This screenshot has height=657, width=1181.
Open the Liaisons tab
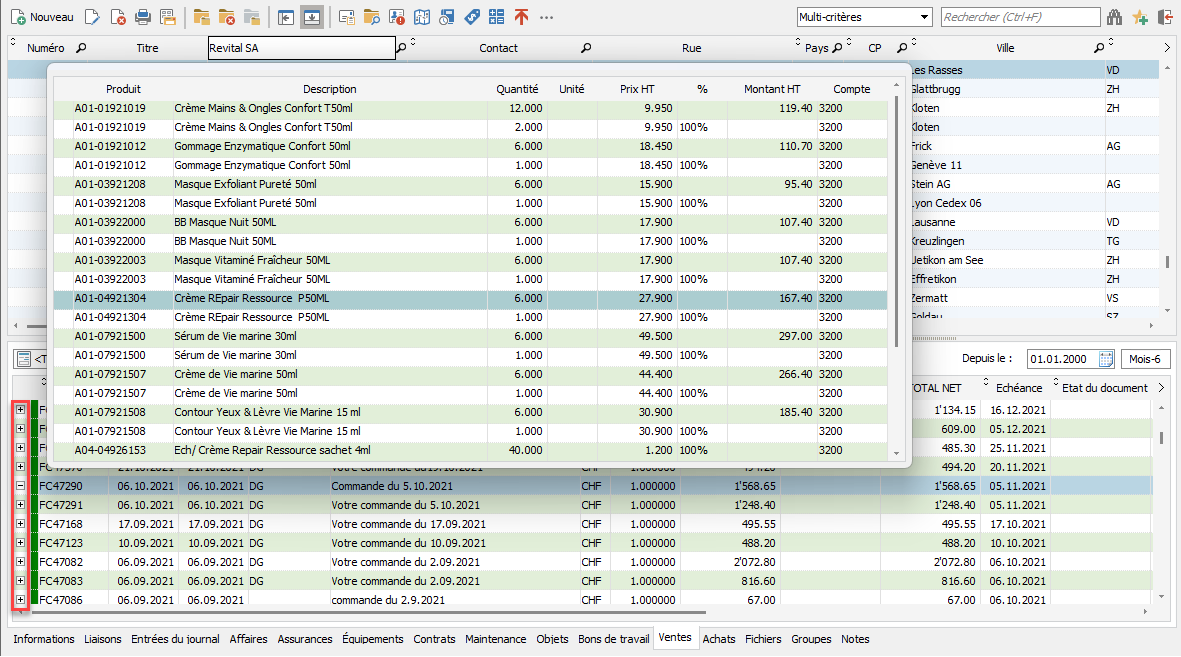(x=102, y=639)
